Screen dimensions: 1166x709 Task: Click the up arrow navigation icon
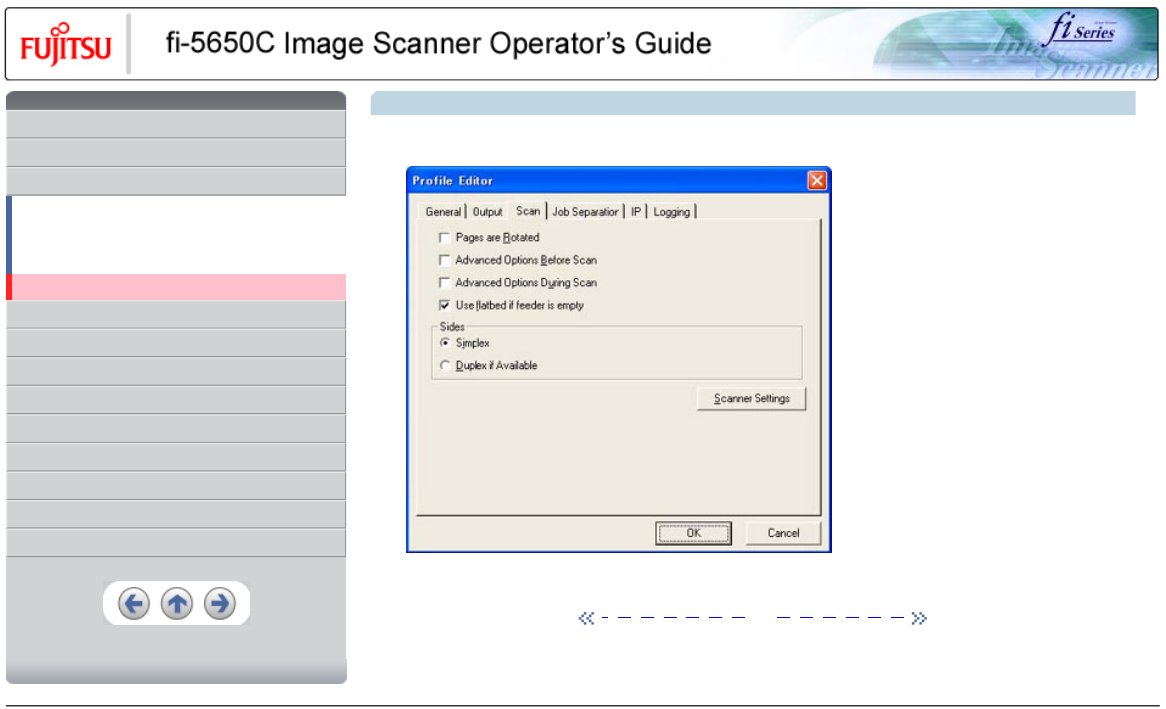(x=177, y=603)
